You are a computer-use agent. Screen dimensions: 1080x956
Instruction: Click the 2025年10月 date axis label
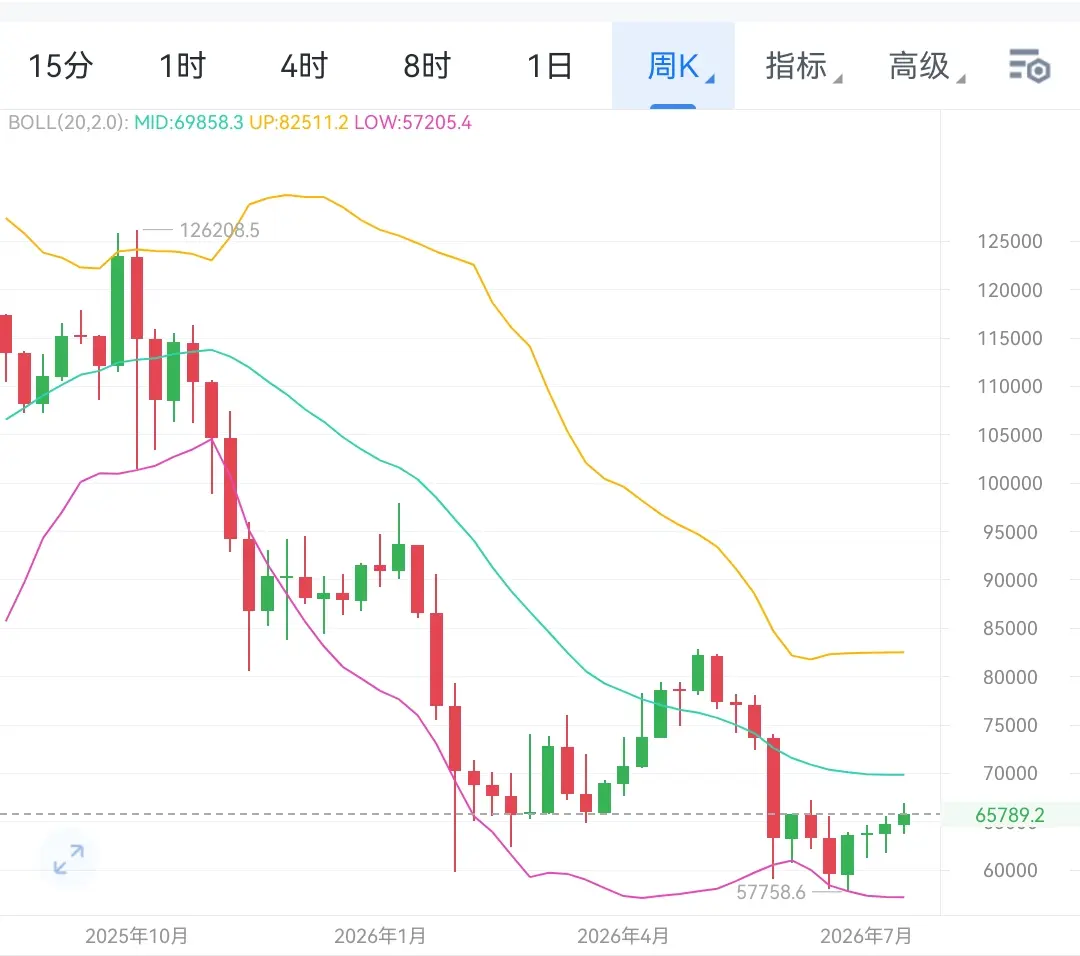point(136,936)
